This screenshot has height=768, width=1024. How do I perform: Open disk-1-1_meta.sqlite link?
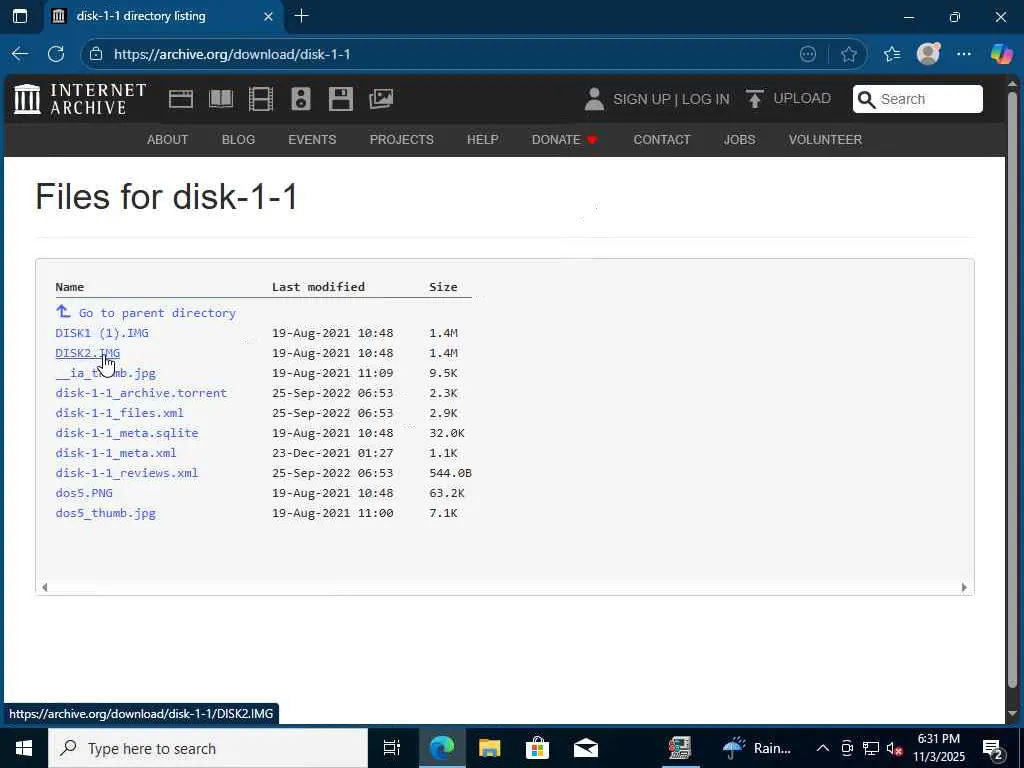point(127,433)
